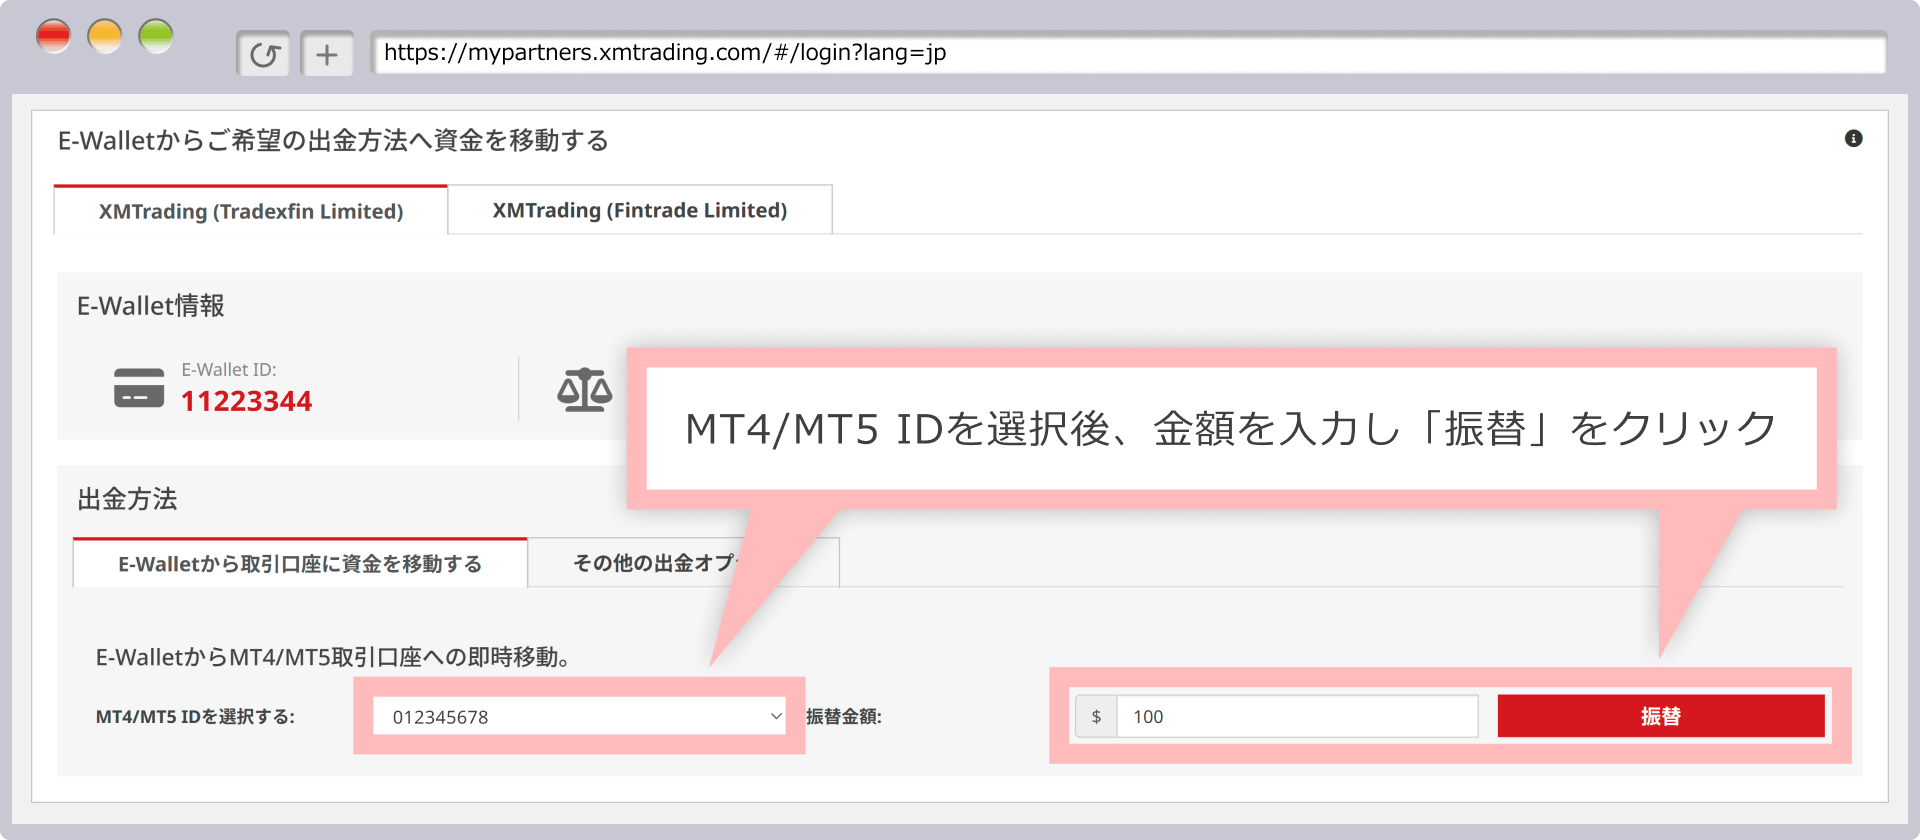The width and height of the screenshot is (1920, 840).
Task: Click the red 振替 button
Action: pos(1661,716)
